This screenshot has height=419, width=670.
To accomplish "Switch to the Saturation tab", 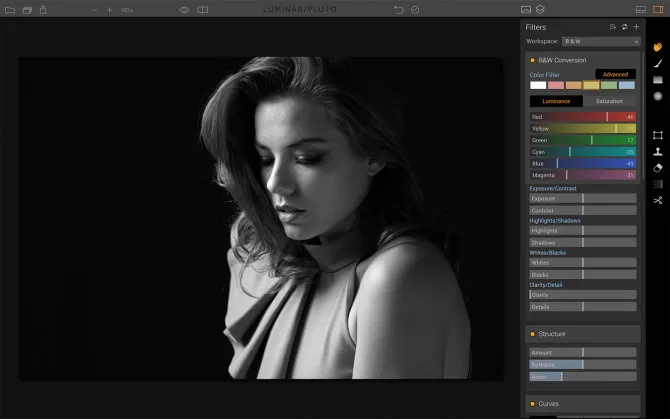I will coord(609,101).
